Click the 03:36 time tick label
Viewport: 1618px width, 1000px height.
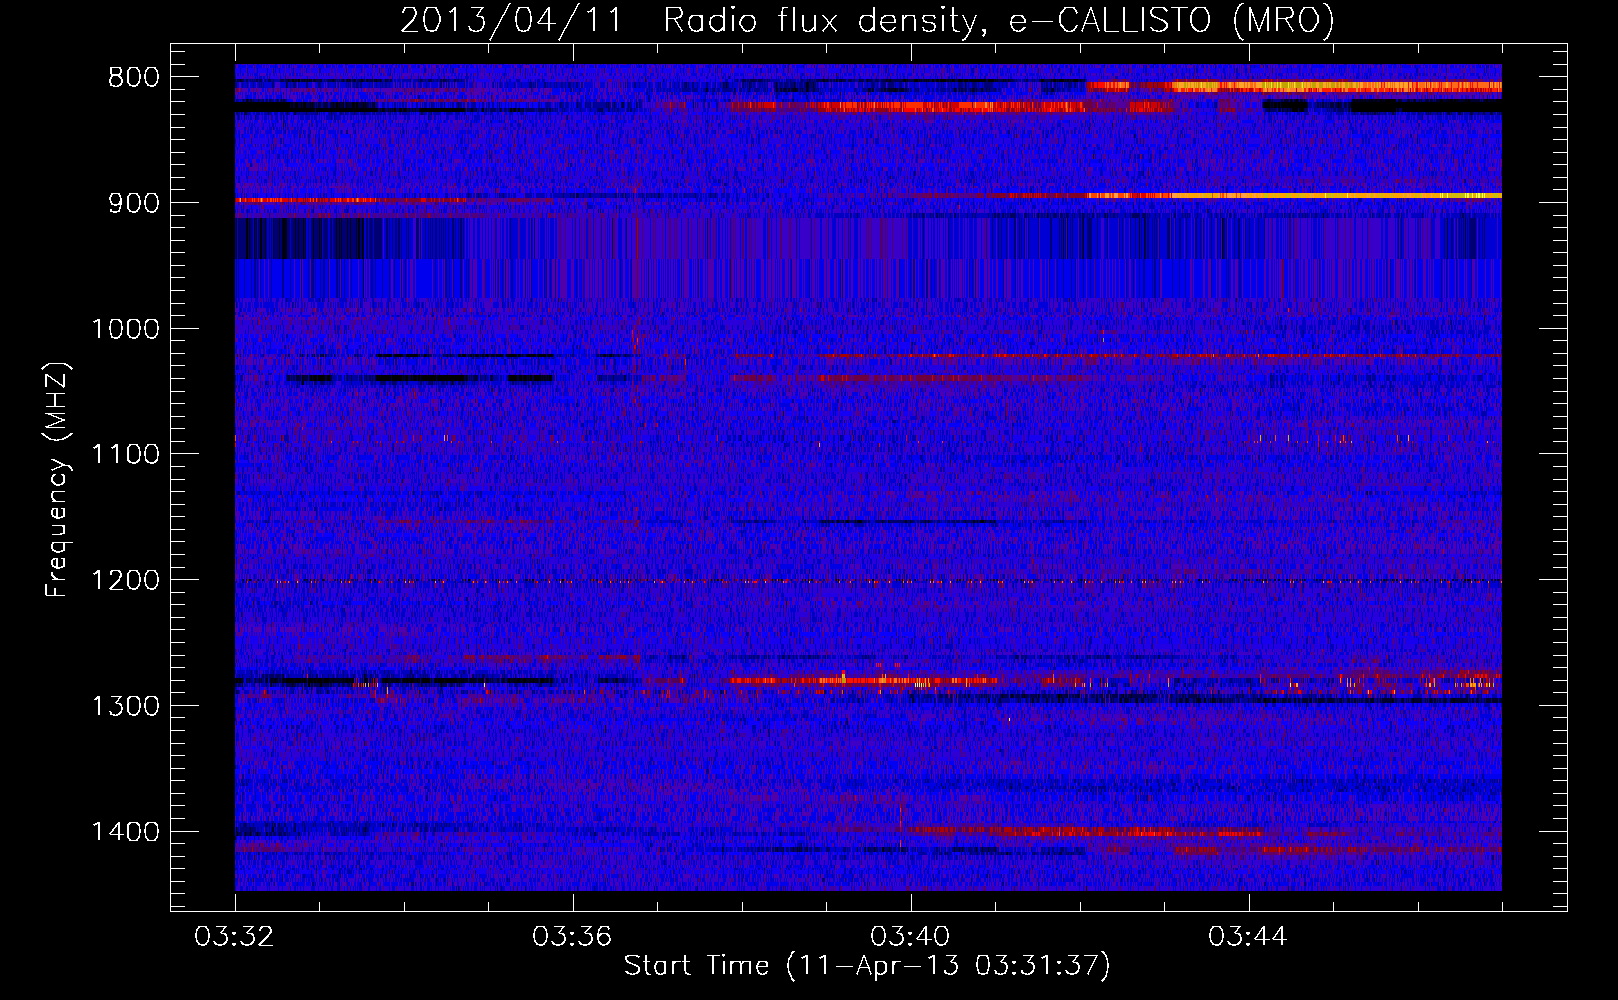click(572, 937)
